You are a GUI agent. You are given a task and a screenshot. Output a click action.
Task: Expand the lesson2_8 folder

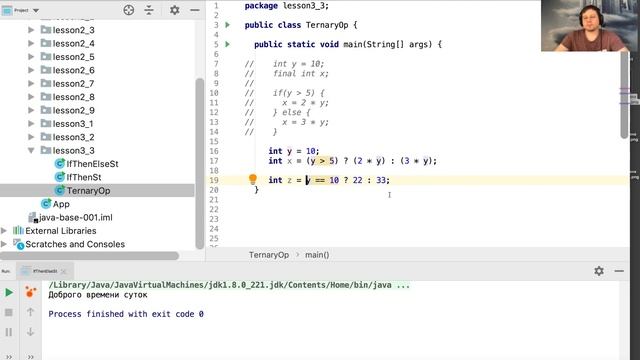[x=31, y=97]
